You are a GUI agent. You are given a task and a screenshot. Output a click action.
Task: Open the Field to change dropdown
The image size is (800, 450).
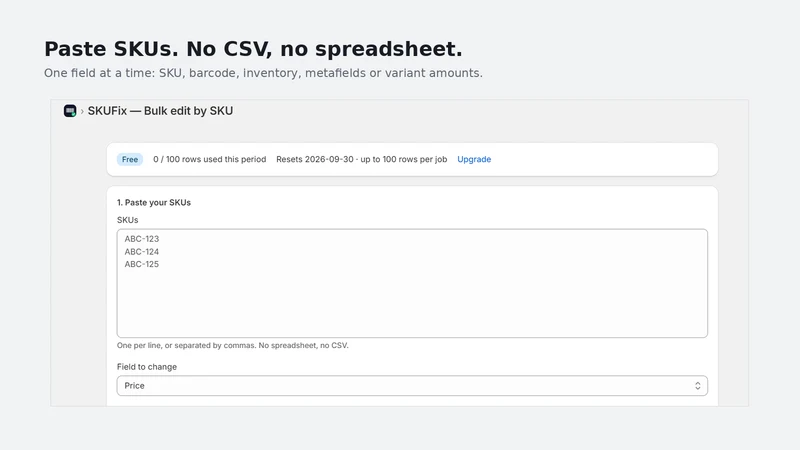coord(412,386)
